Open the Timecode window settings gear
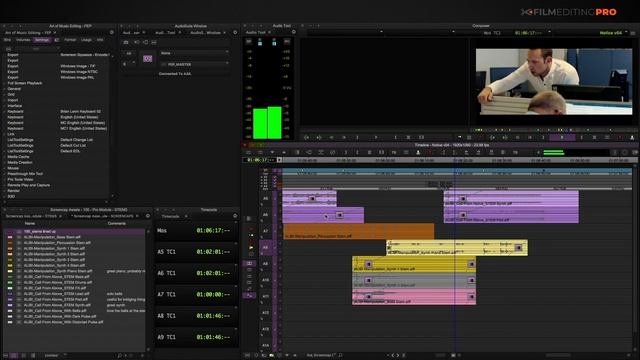The image size is (640, 360). pyautogui.click(x=235, y=216)
